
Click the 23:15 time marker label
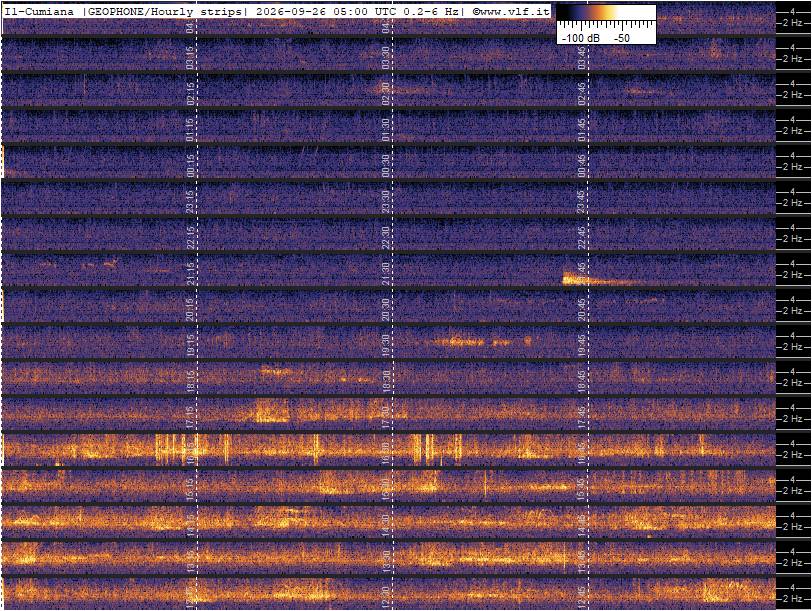click(x=190, y=201)
